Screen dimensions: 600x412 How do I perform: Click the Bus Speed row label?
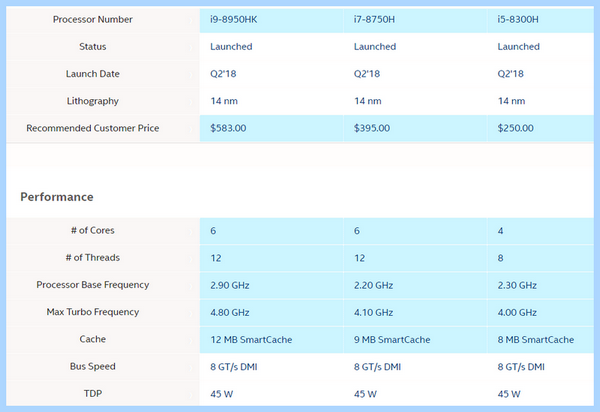(93, 366)
